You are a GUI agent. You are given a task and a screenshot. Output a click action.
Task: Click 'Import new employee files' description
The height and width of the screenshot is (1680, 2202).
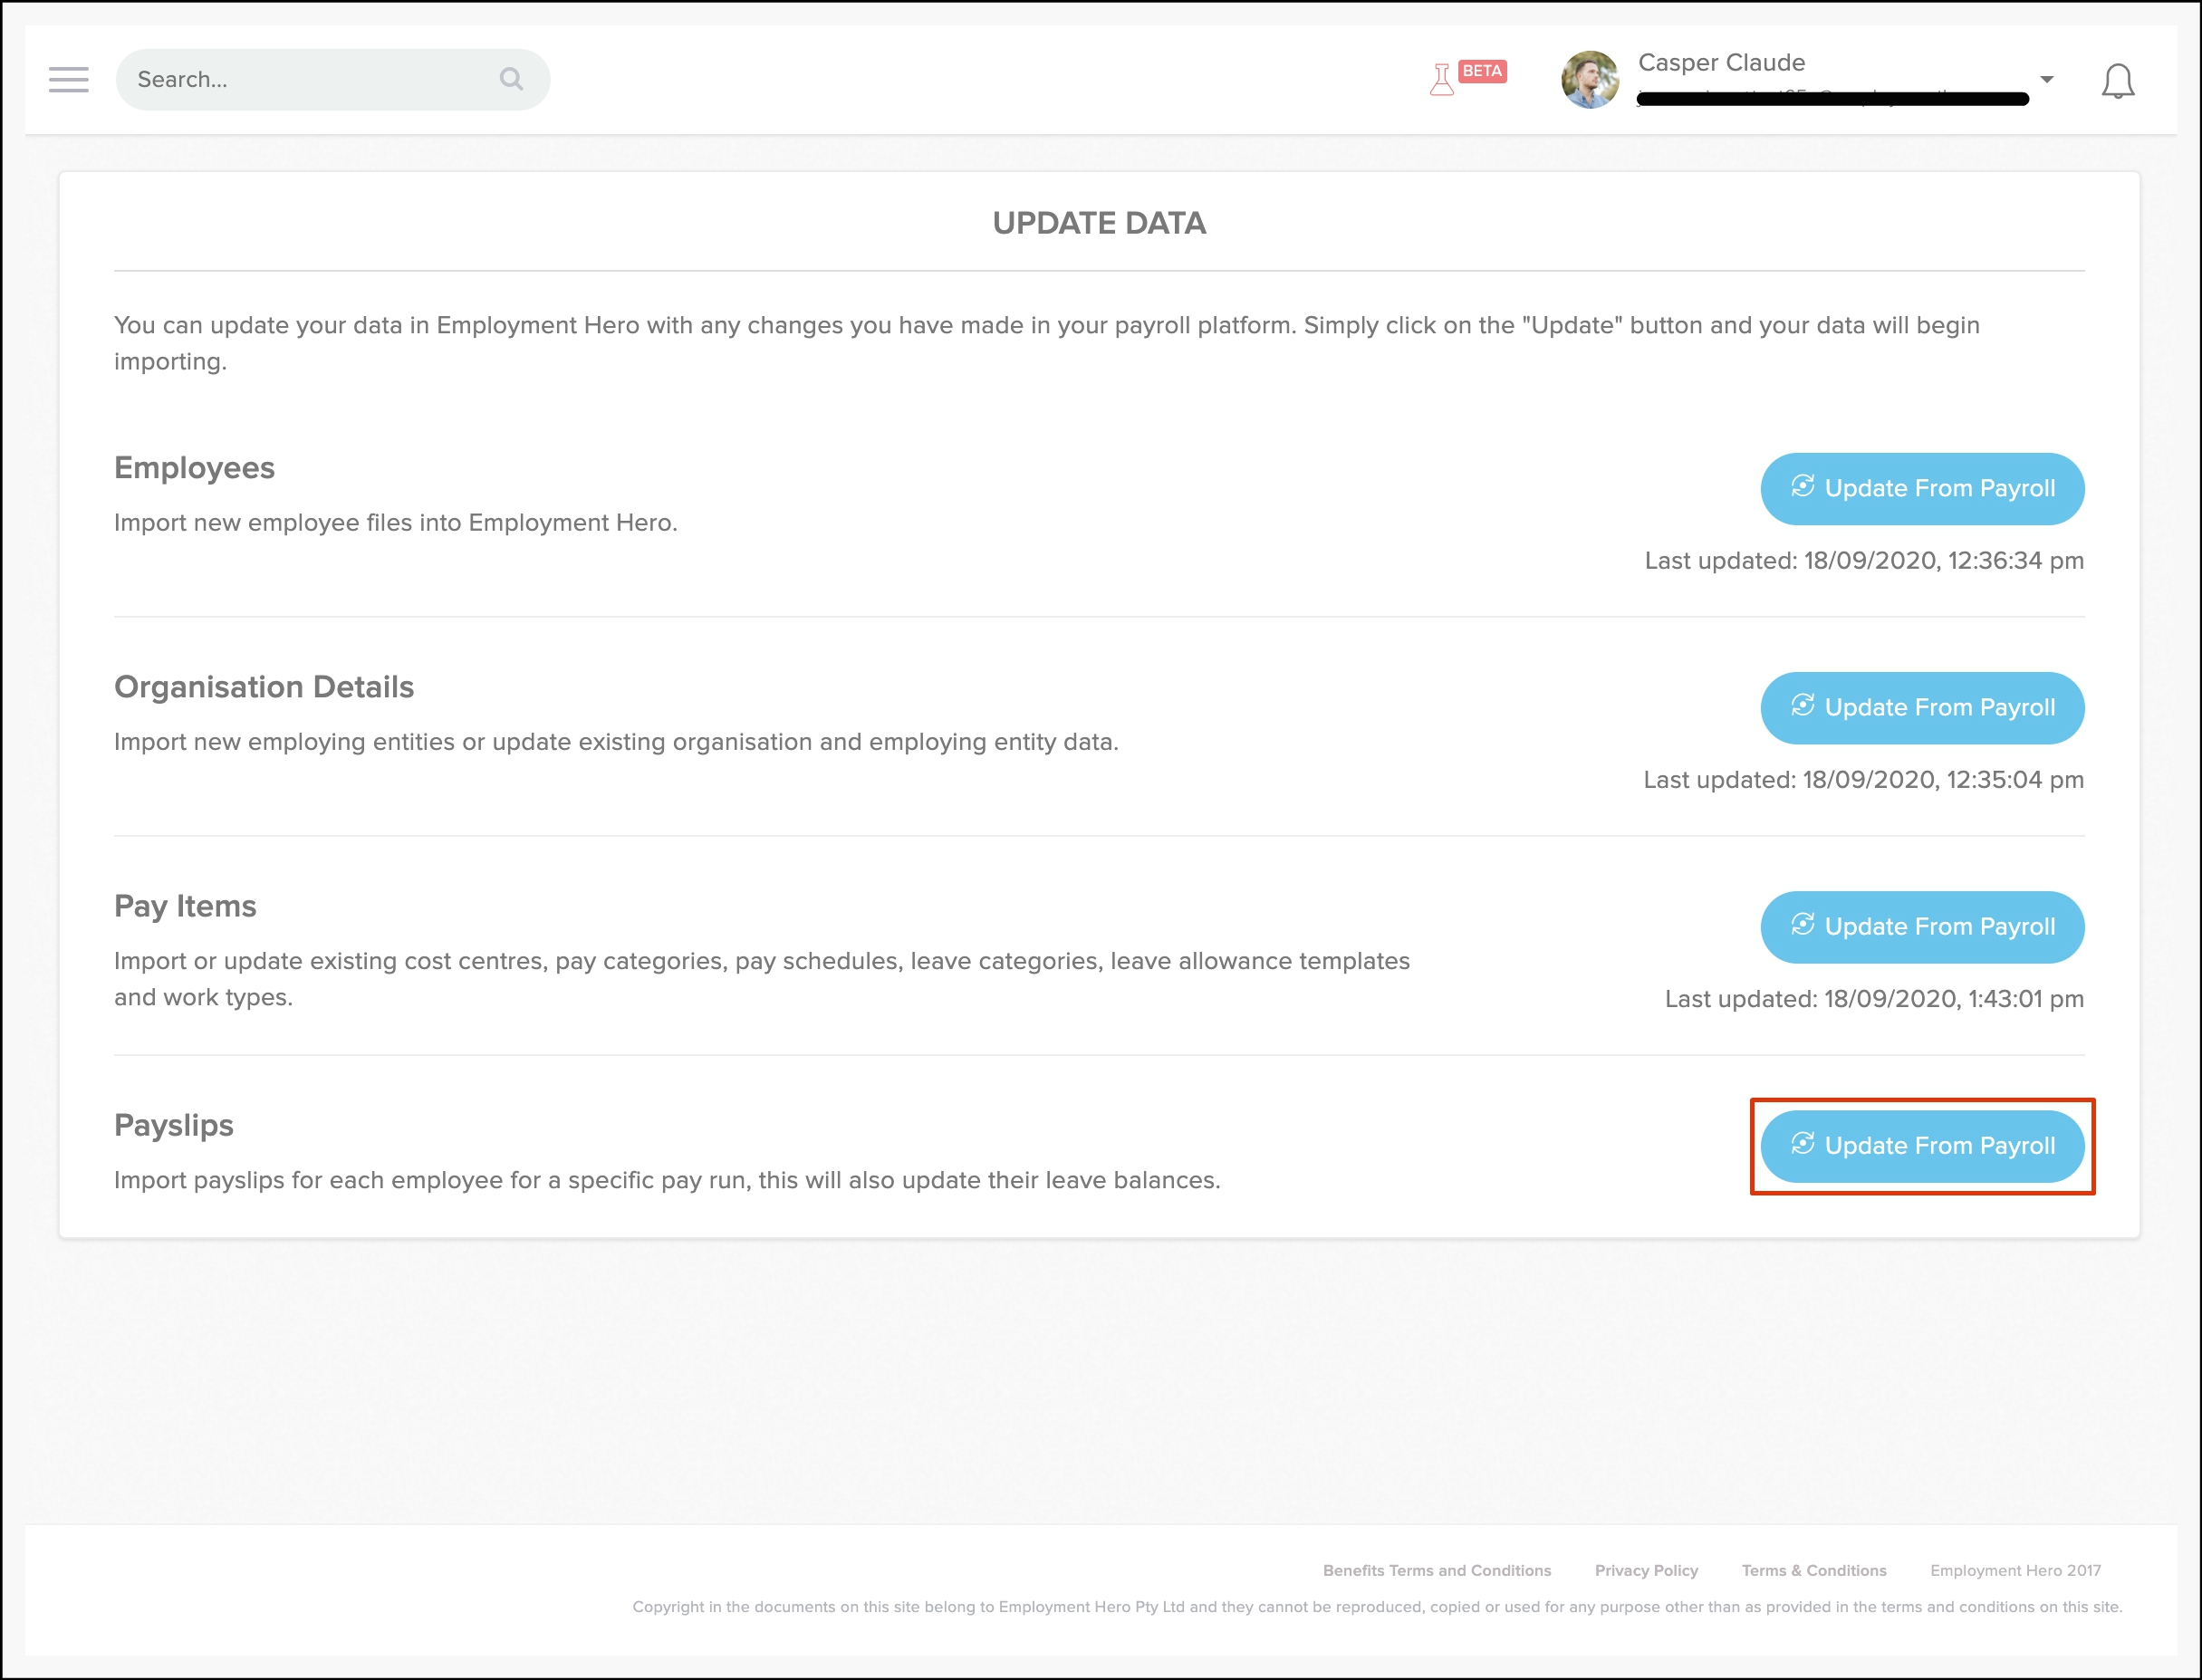coord(396,523)
